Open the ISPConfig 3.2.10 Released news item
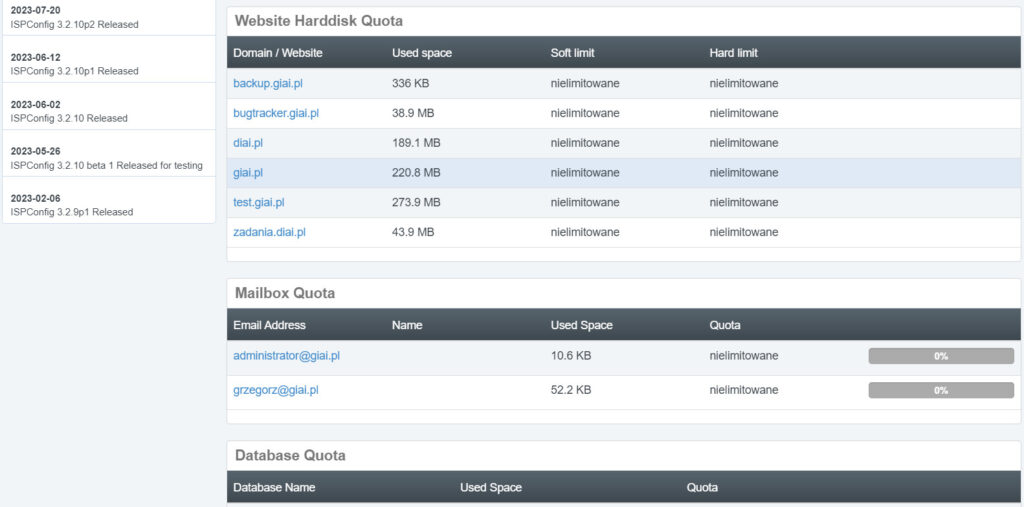 pos(69,118)
